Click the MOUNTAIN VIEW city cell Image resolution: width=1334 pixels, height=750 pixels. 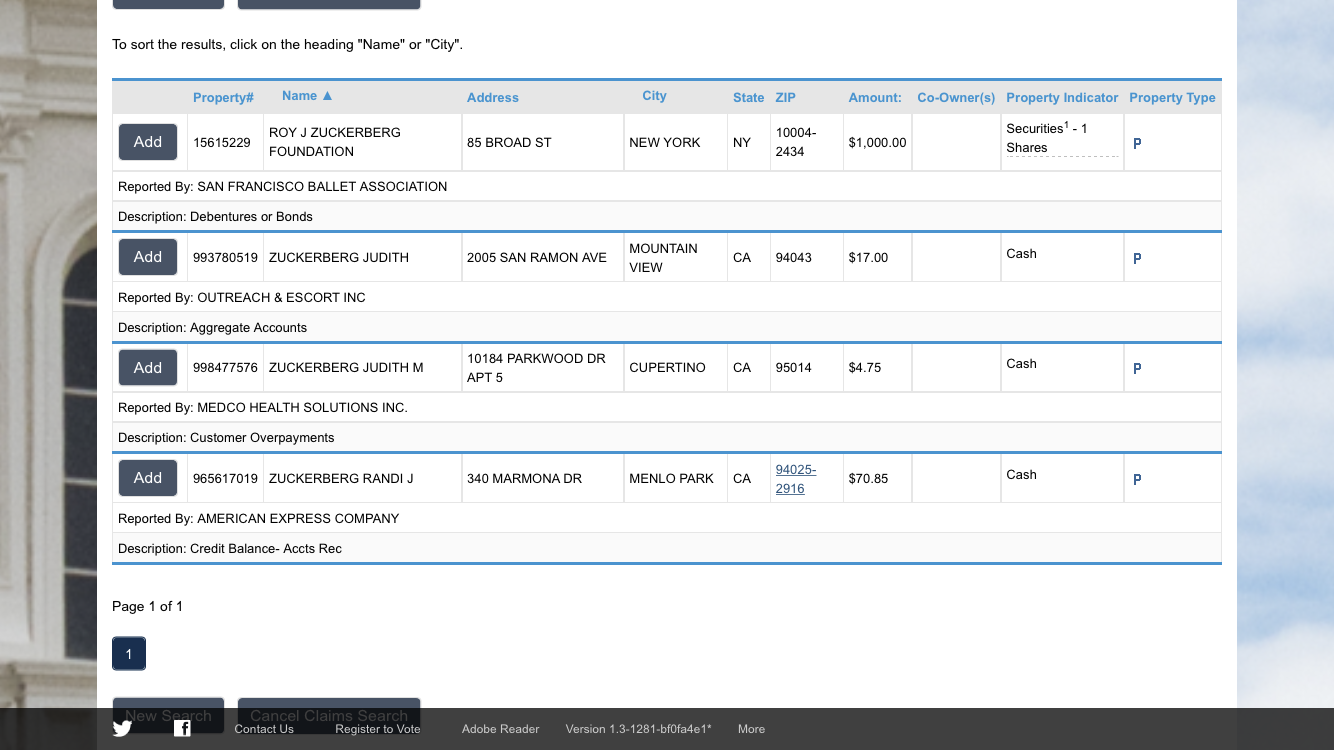676,257
